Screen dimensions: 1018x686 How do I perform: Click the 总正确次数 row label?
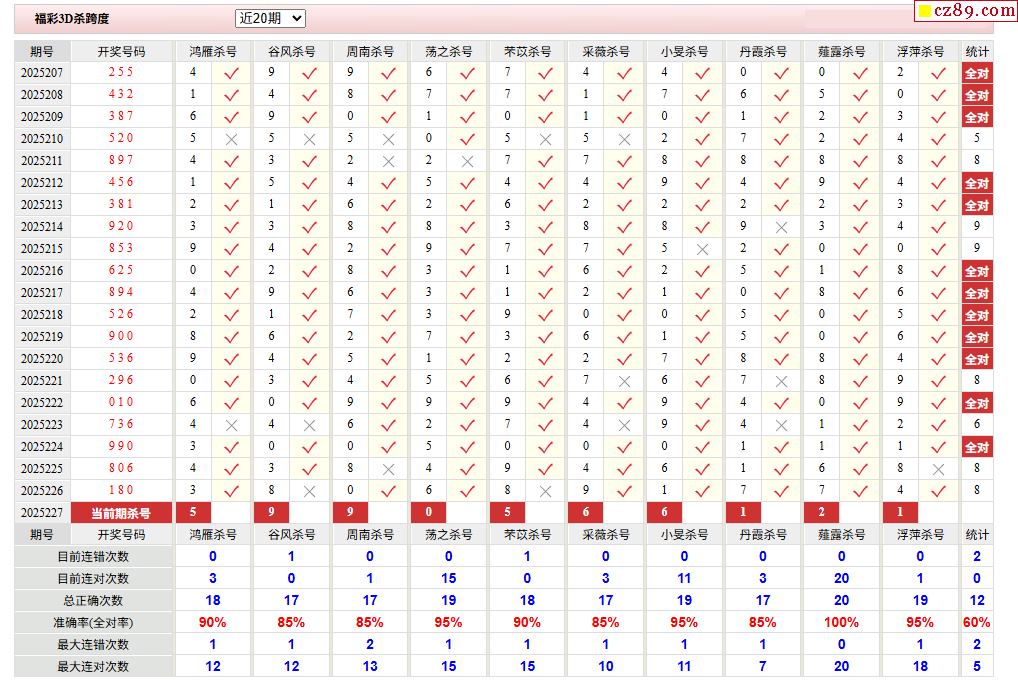93,601
